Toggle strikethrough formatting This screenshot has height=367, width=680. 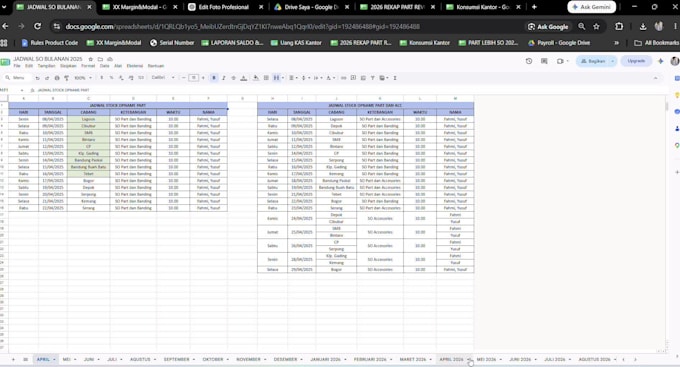click(233, 78)
